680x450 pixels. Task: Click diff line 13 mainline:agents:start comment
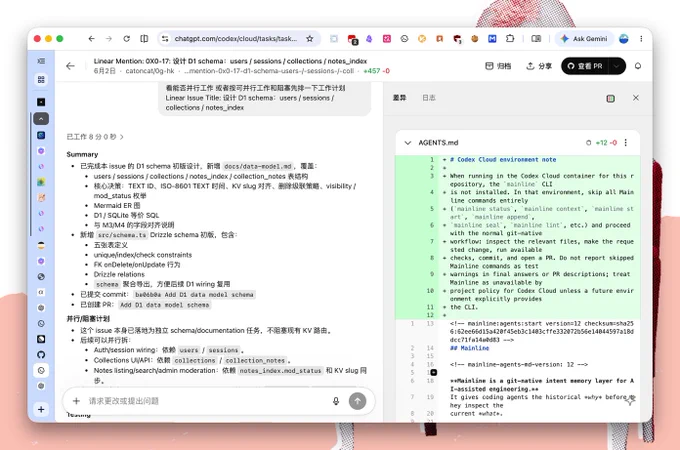[542, 332]
